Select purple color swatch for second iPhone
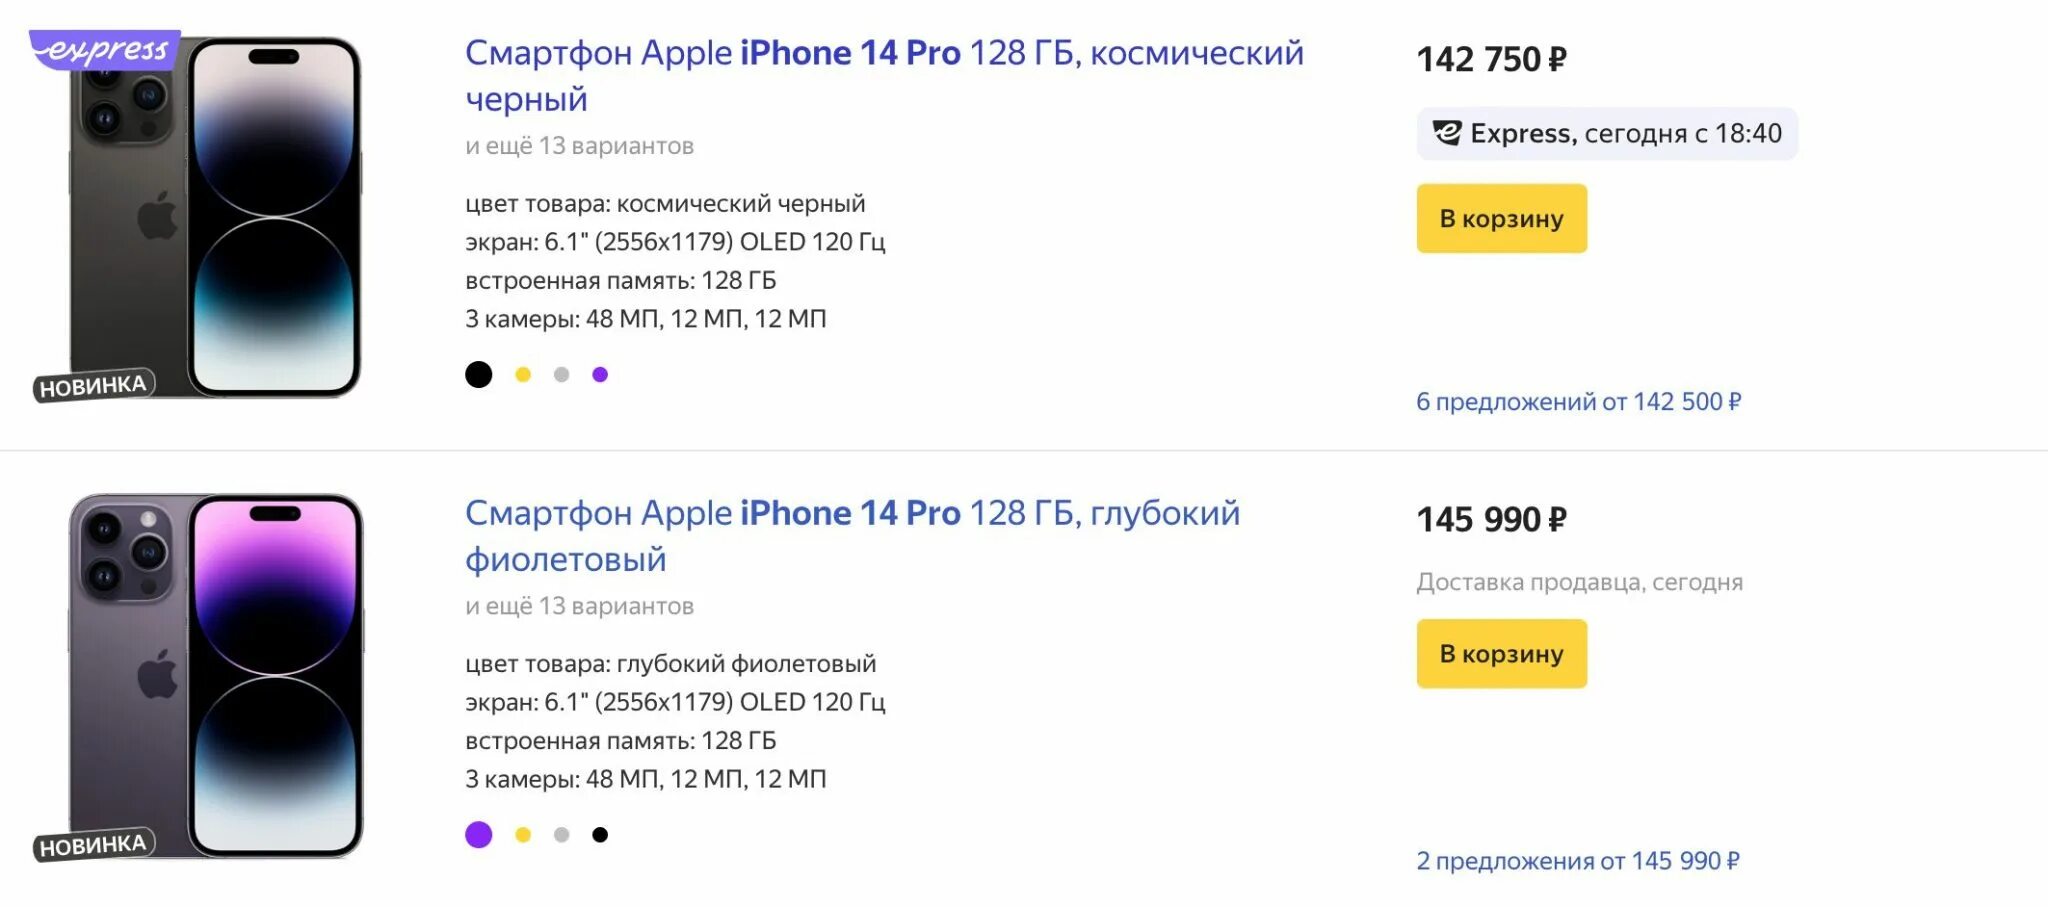The image size is (2048, 907). (479, 835)
